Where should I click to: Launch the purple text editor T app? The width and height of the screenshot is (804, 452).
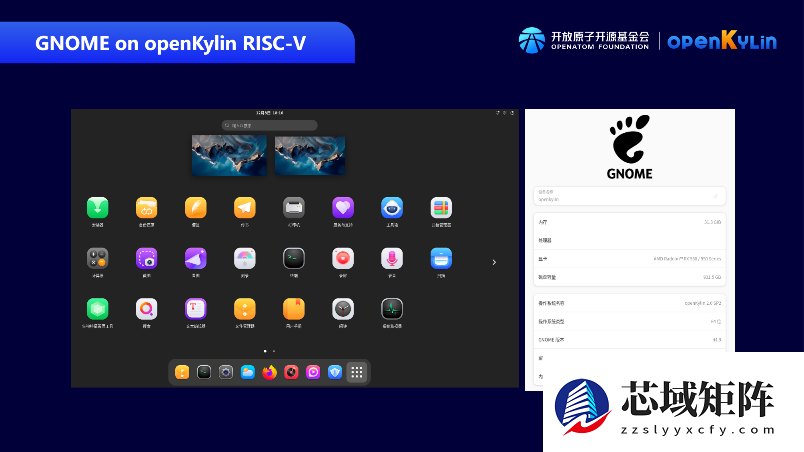coord(195,309)
